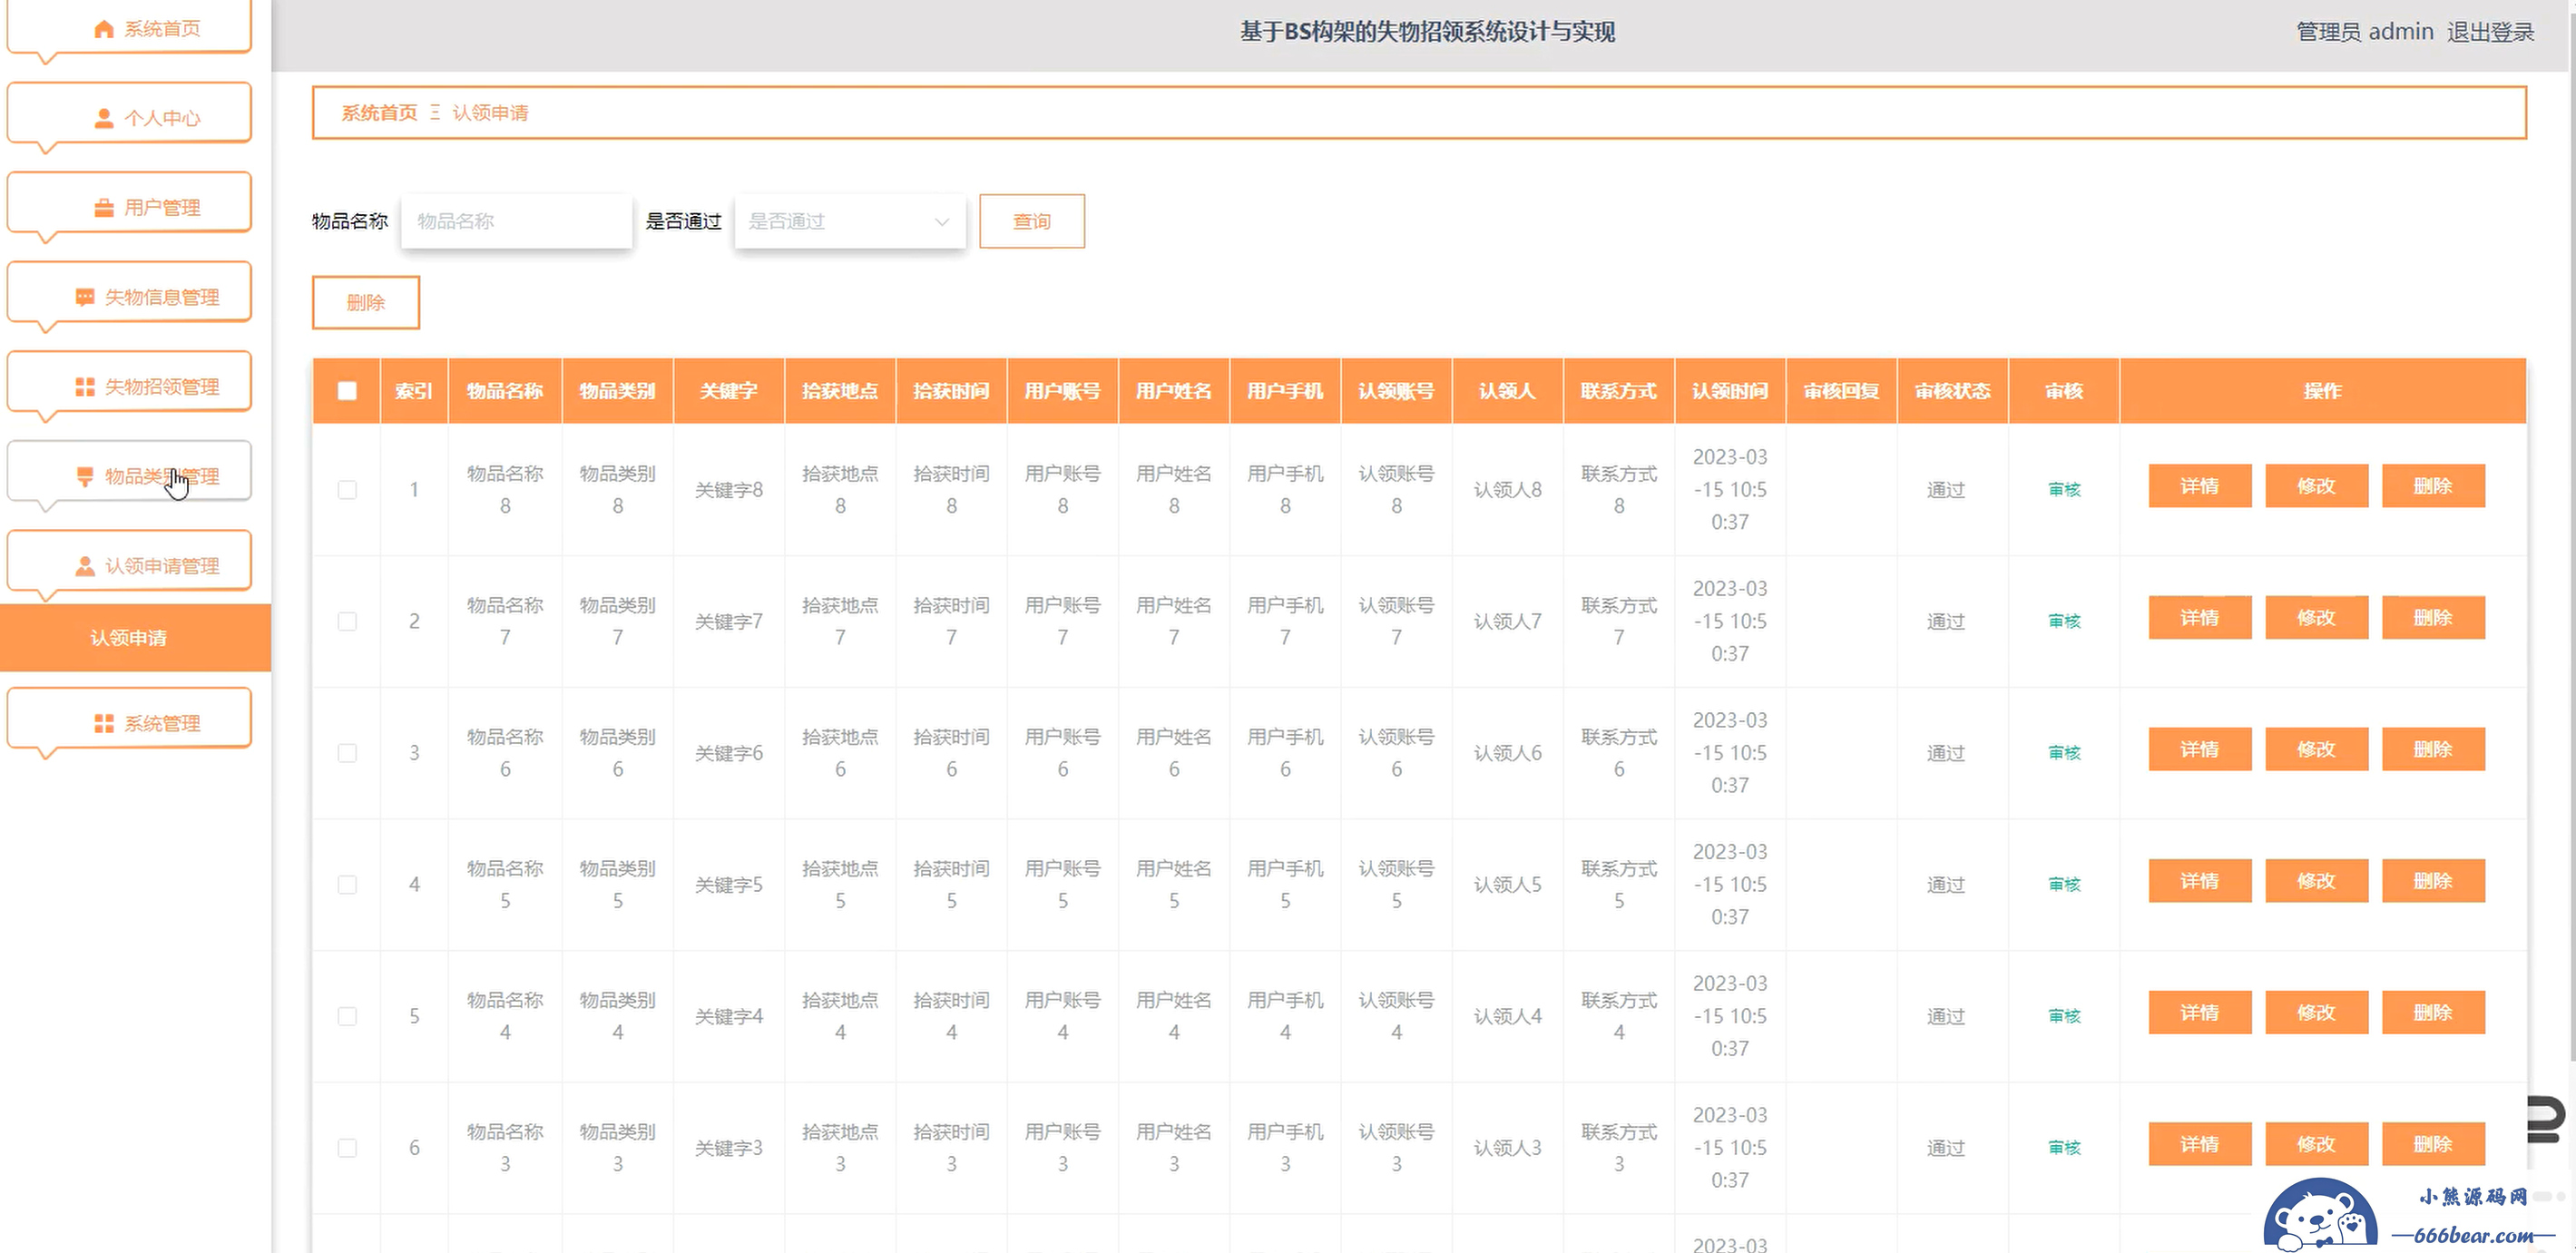The width and height of the screenshot is (2576, 1253).
Task: Click 详情 for row 6 (认领人3)
Action: click(2200, 1144)
